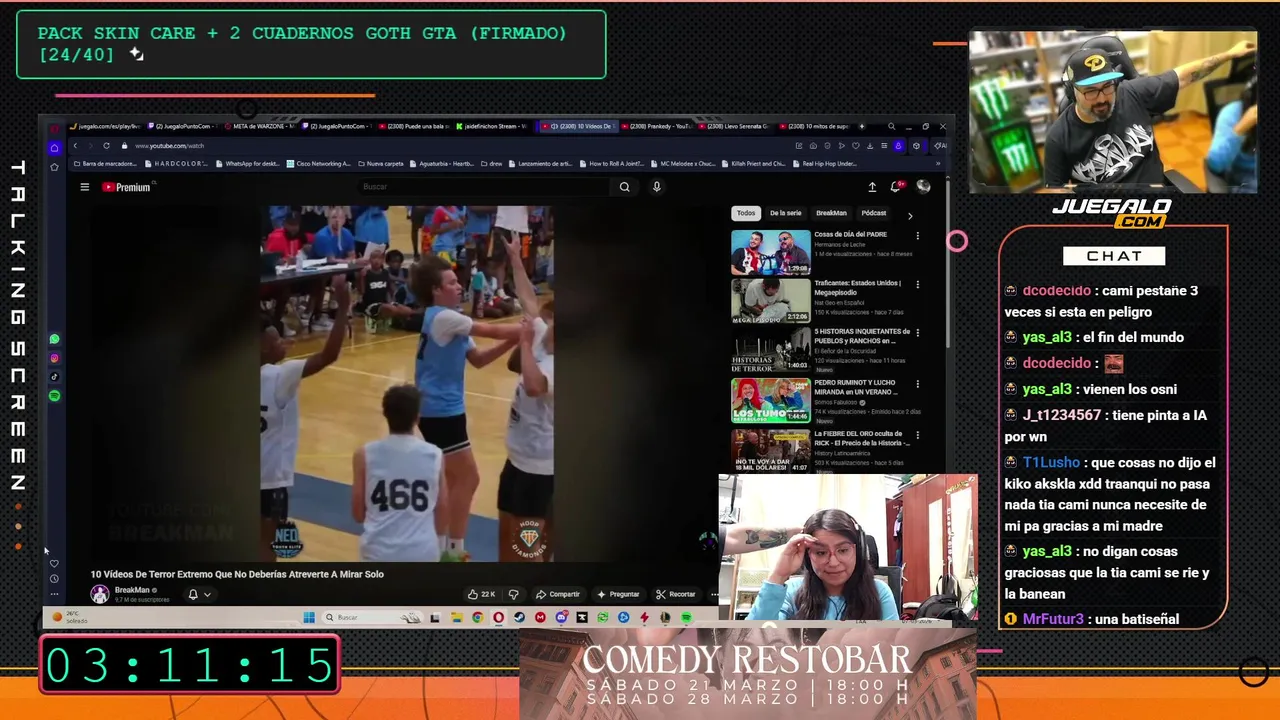Viewport: 1280px width, 720px height.
Task: Click the YouTube search magnifier button
Action: tap(624, 187)
